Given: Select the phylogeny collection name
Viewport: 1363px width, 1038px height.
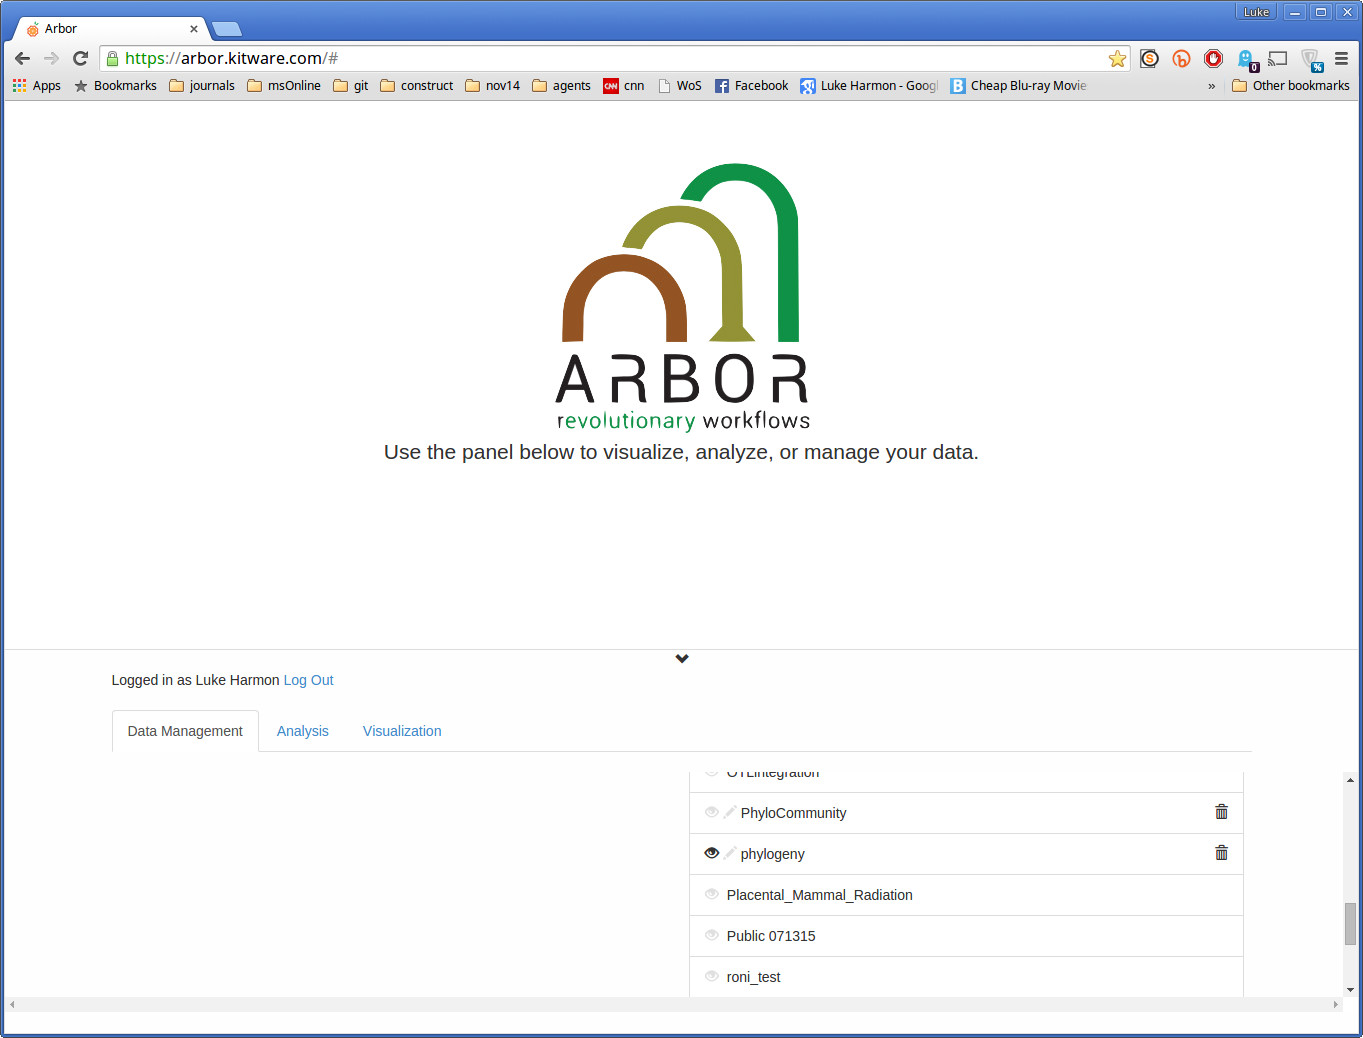Looking at the screenshot, I should tap(772, 854).
